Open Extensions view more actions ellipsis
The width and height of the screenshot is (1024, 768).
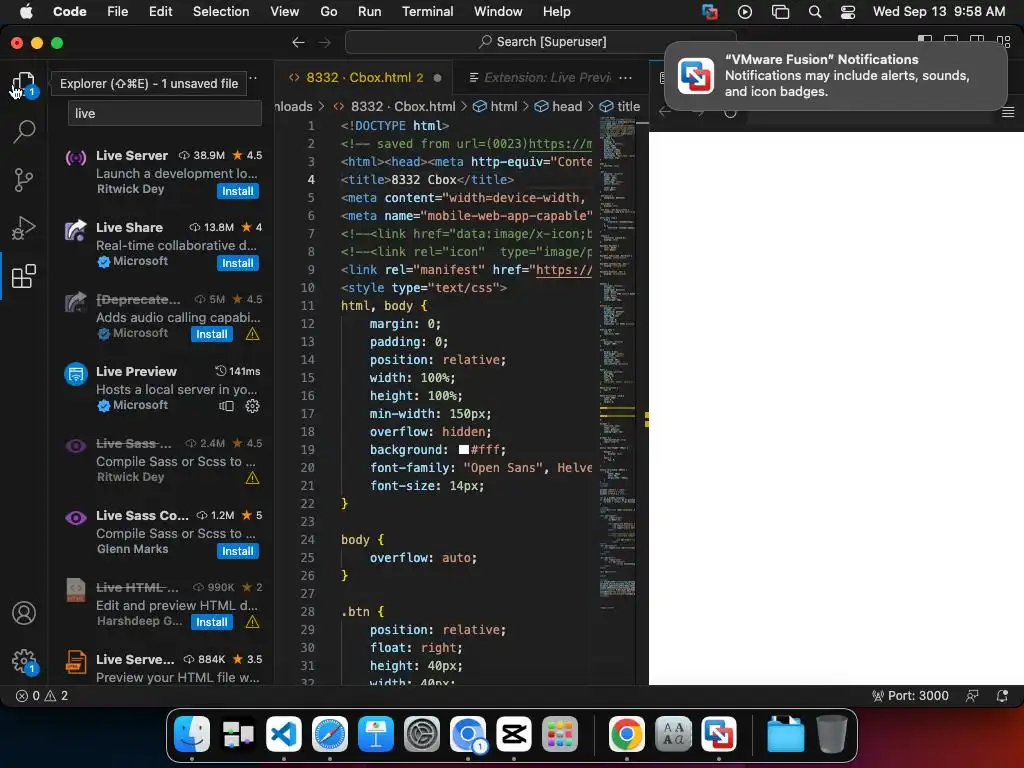pyautogui.click(x=253, y=78)
